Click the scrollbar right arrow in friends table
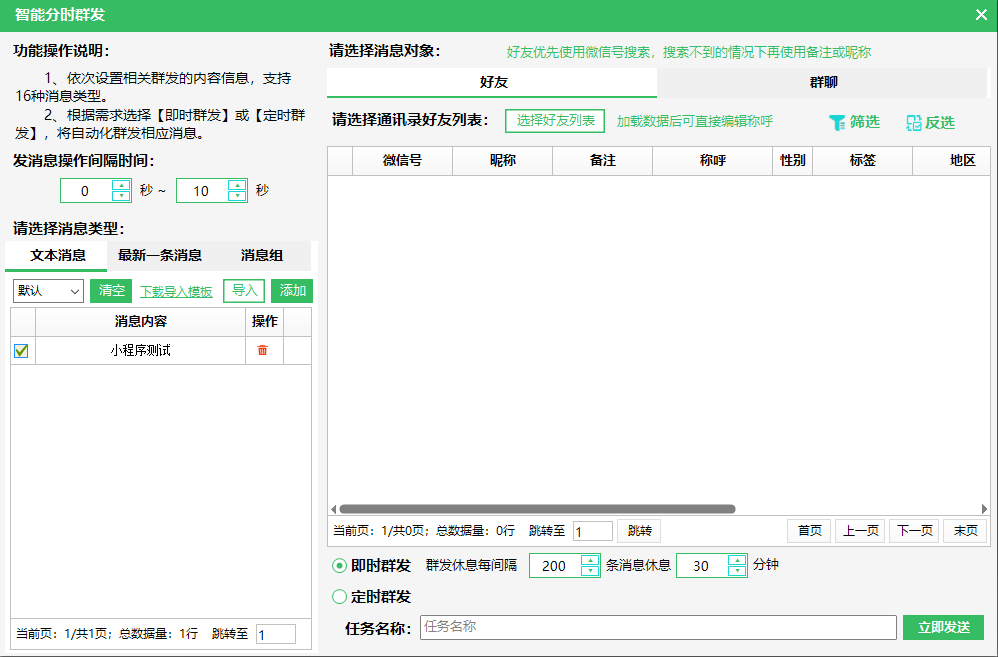998x657 pixels. (x=984, y=509)
